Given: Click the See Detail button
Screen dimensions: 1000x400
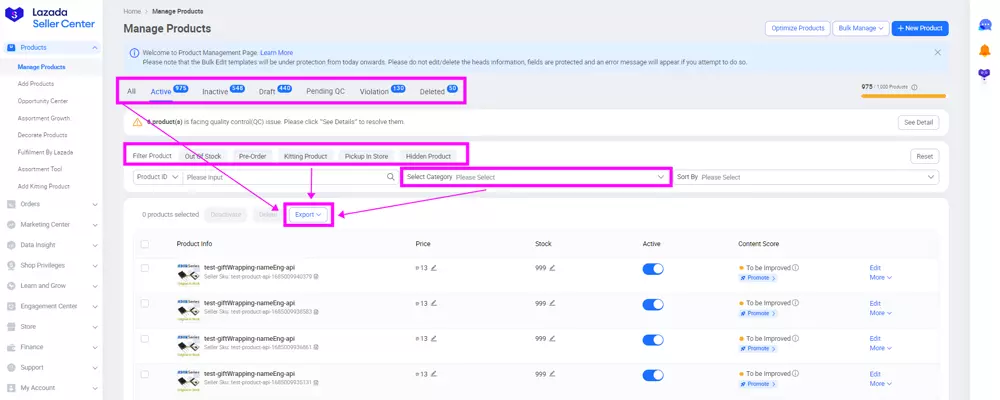Looking at the screenshot, I should 918,122.
